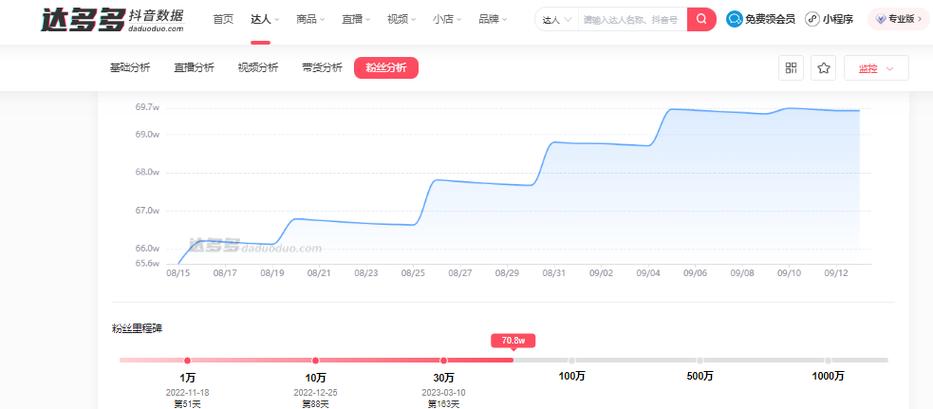The width and height of the screenshot is (933, 409).
Task: Select the active 粉丝分析 tab
Action: tap(386, 68)
